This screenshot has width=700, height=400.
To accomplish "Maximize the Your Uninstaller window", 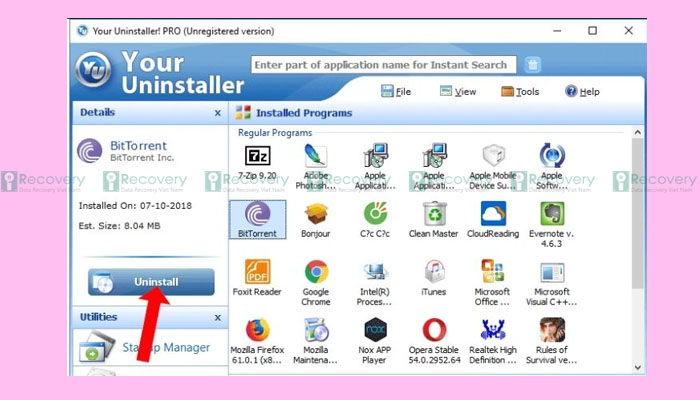I will [x=592, y=30].
